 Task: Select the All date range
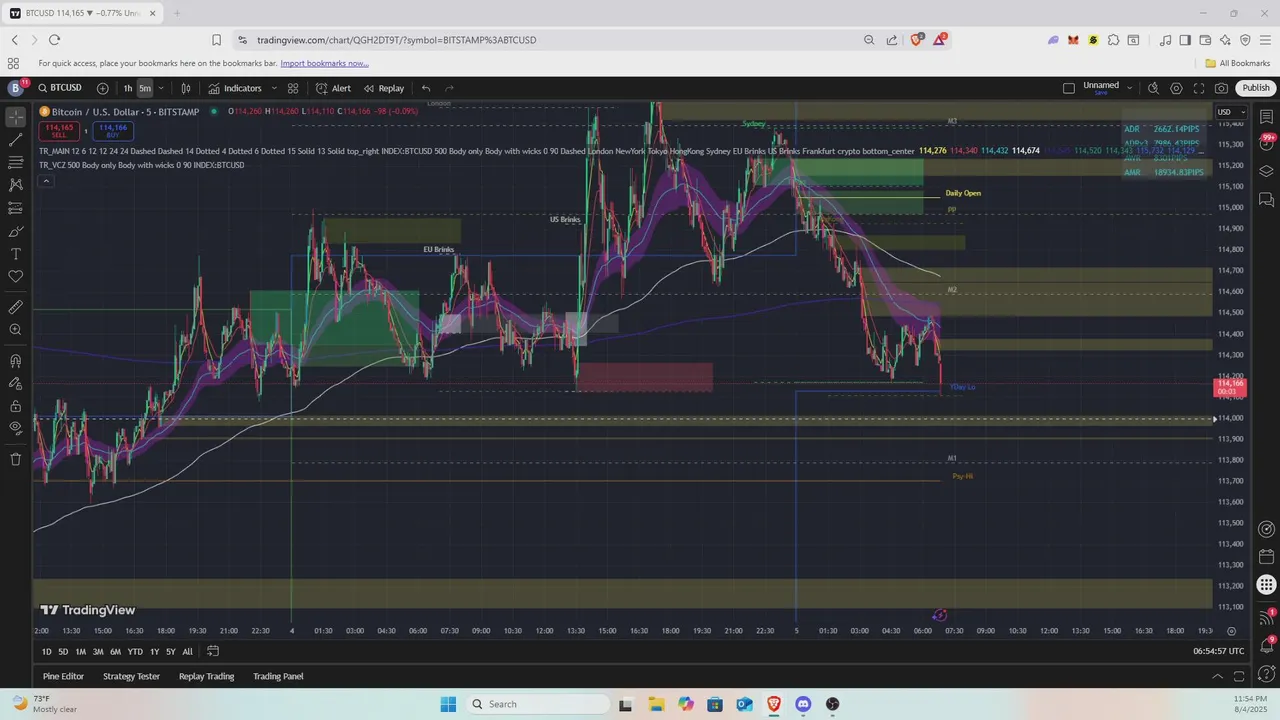(187, 651)
